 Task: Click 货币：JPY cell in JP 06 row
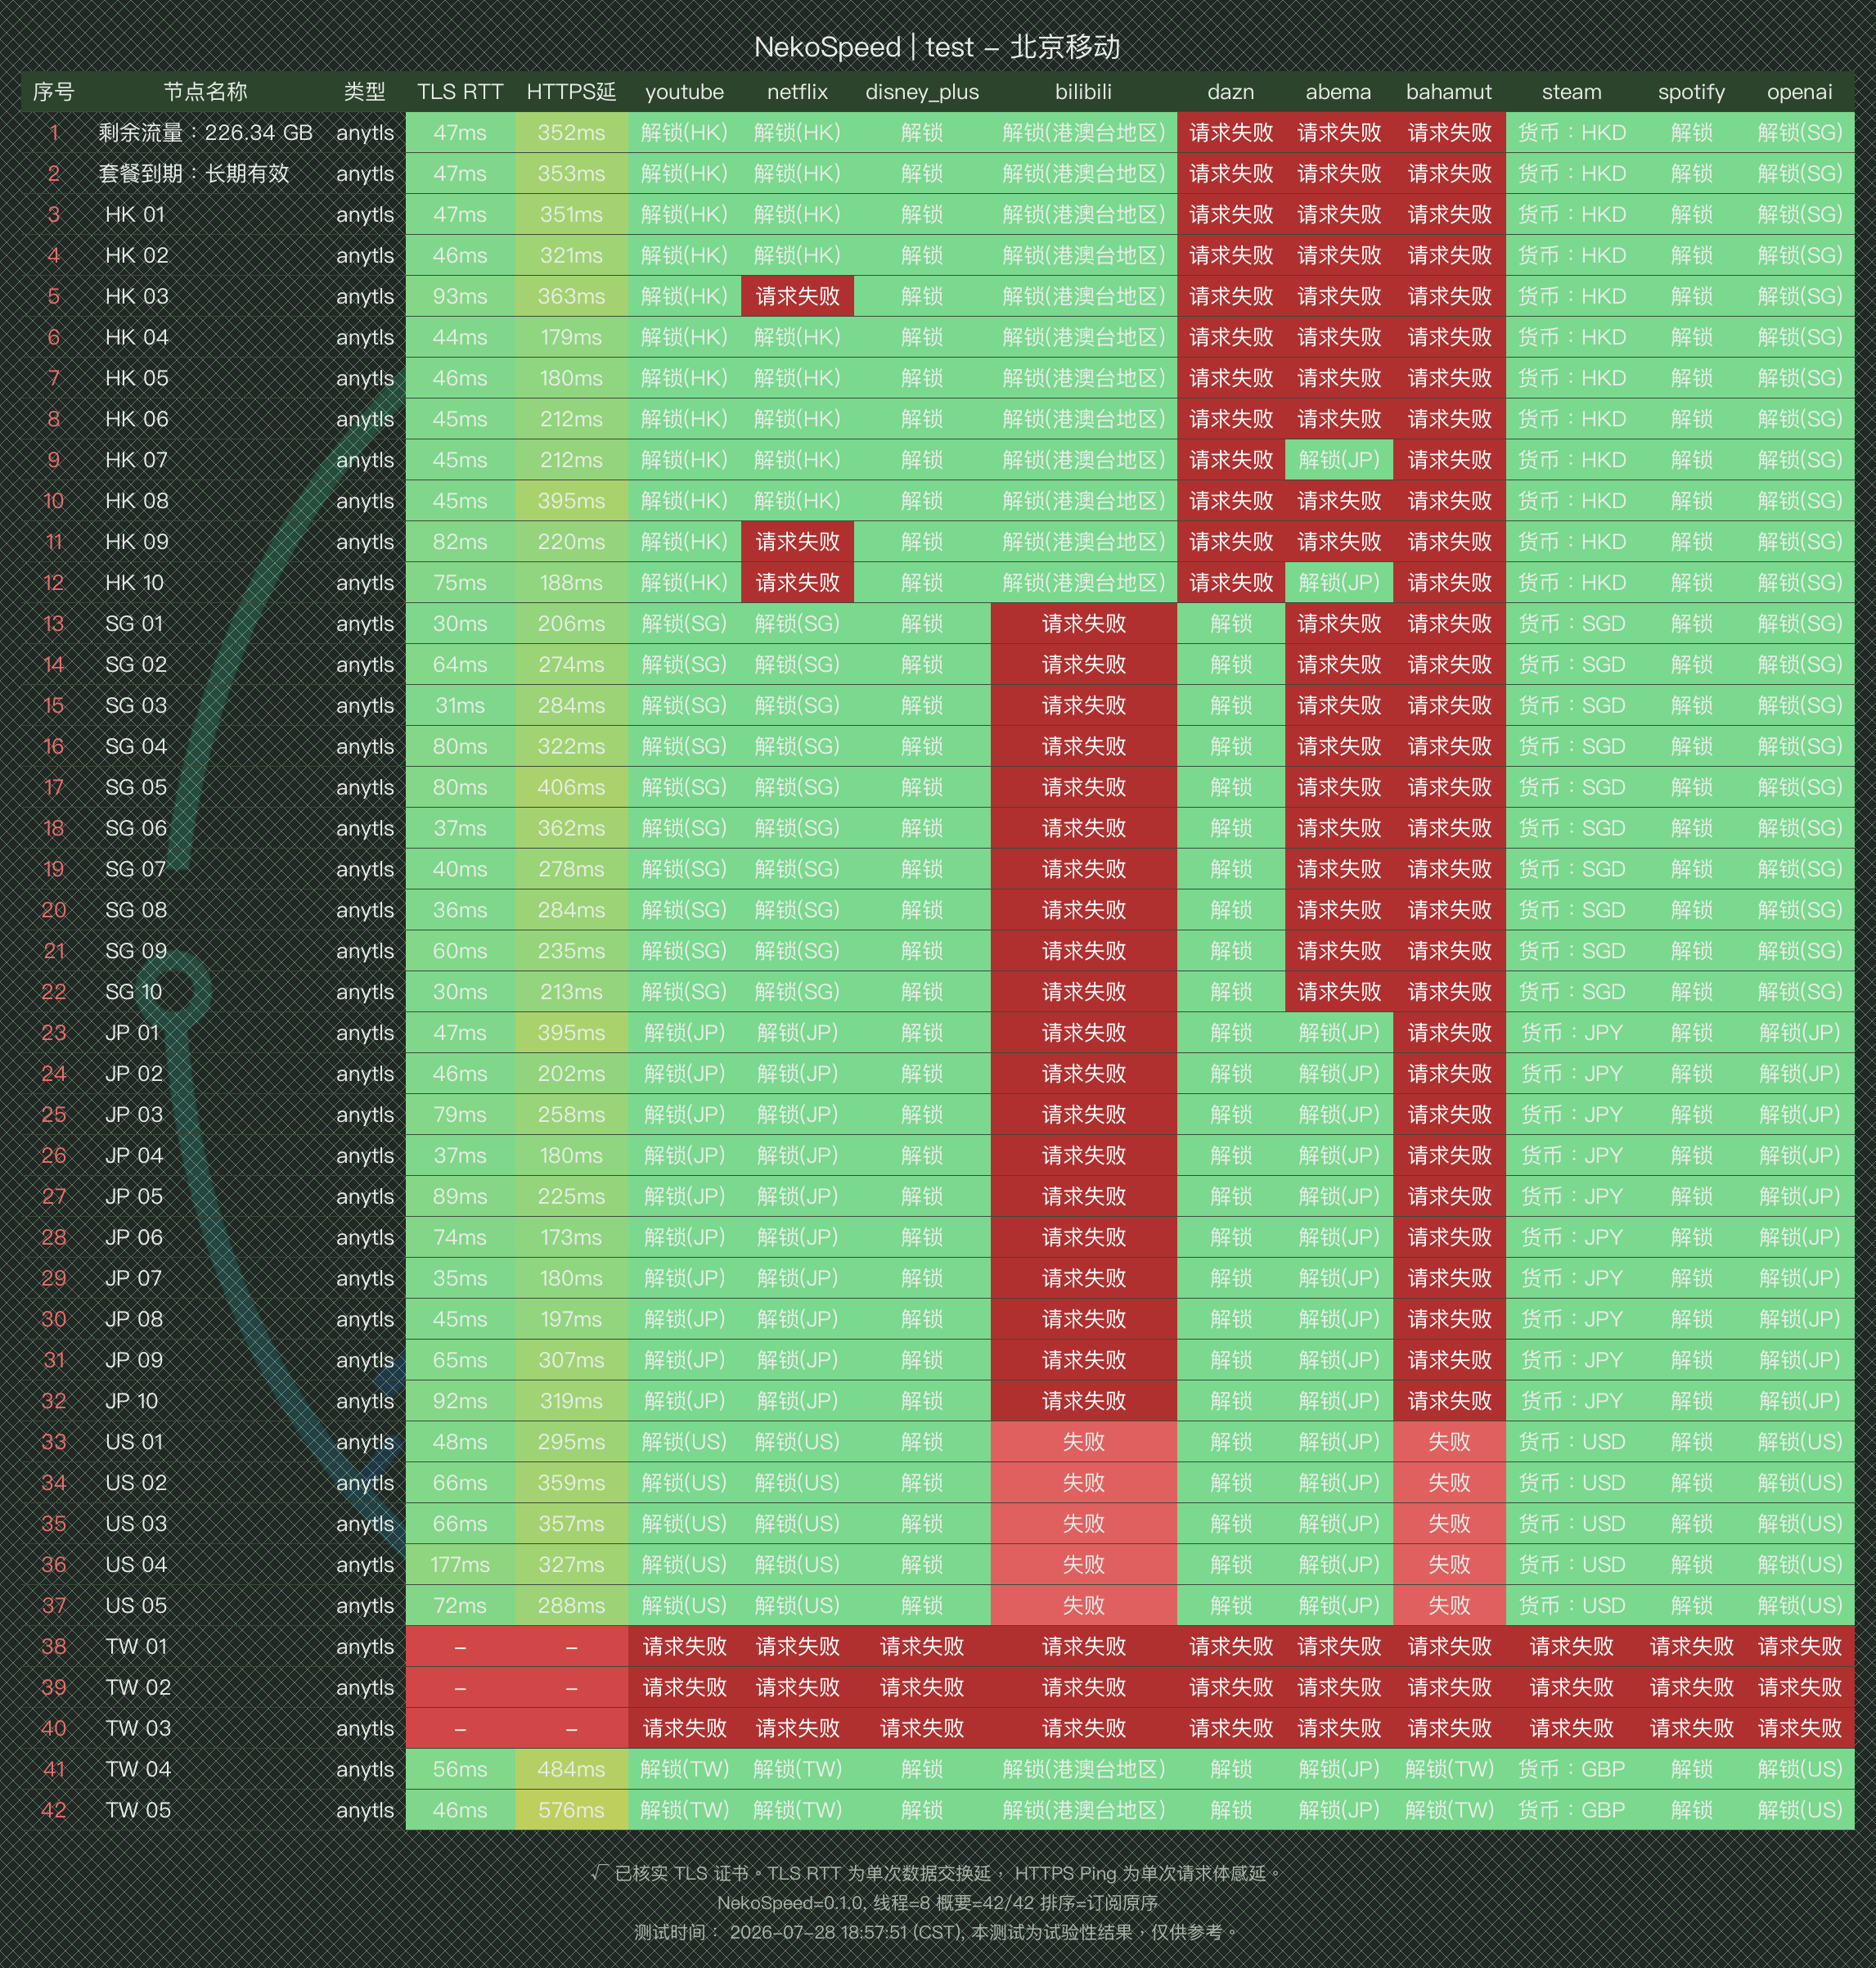(x=1571, y=1237)
